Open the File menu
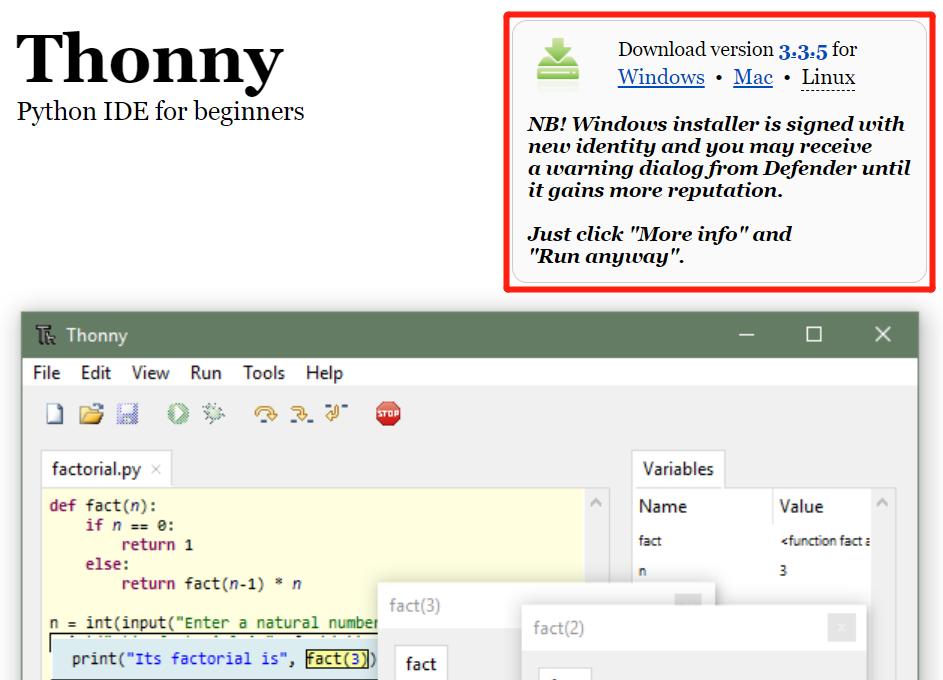Screen dimensions: 943x680 click(x=46, y=373)
